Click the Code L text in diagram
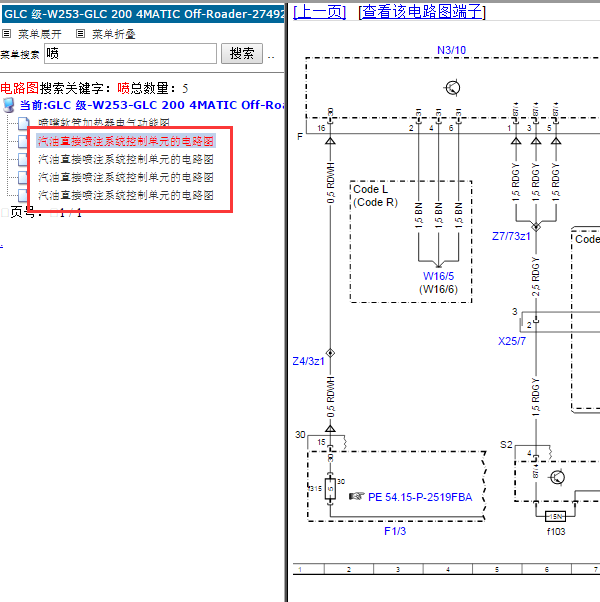Viewport: 600px width, 602px height. click(x=370, y=189)
